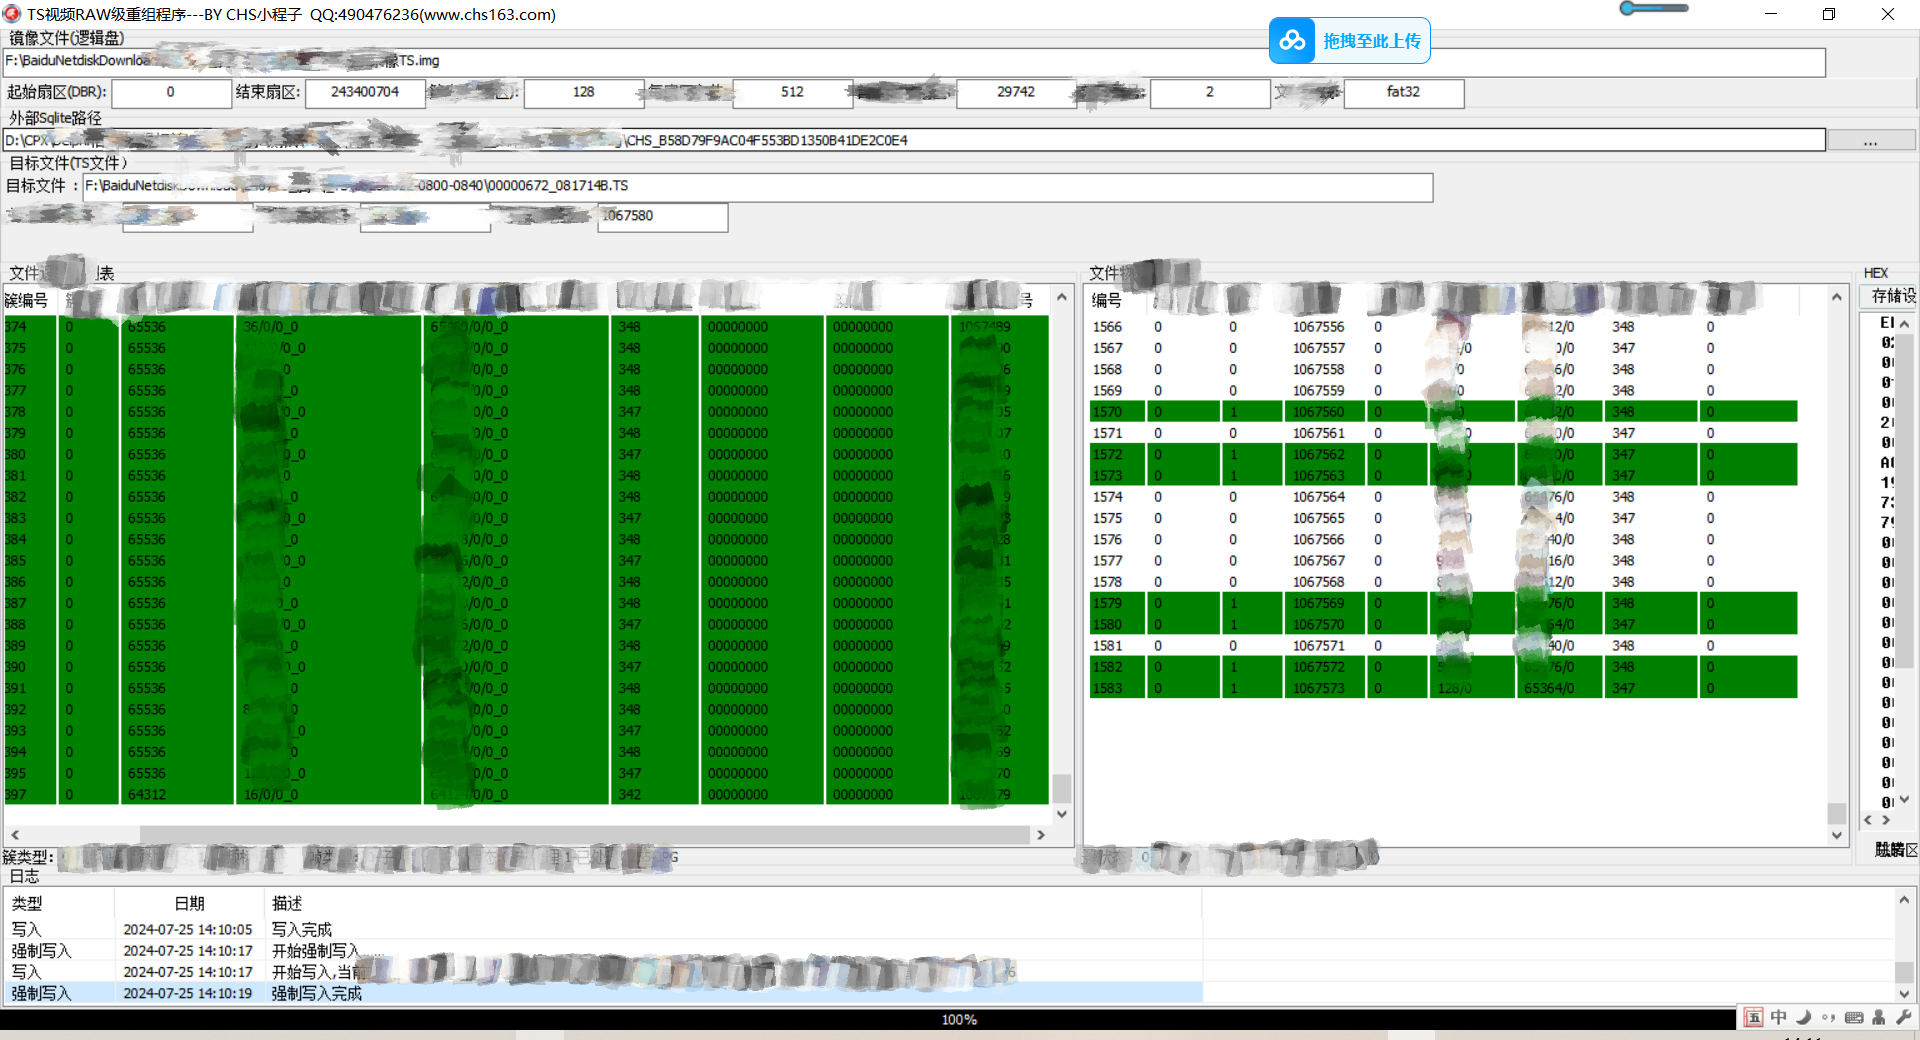
Task: Click the 结束扇区 field showing 243400704
Action: [x=365, y=92]
